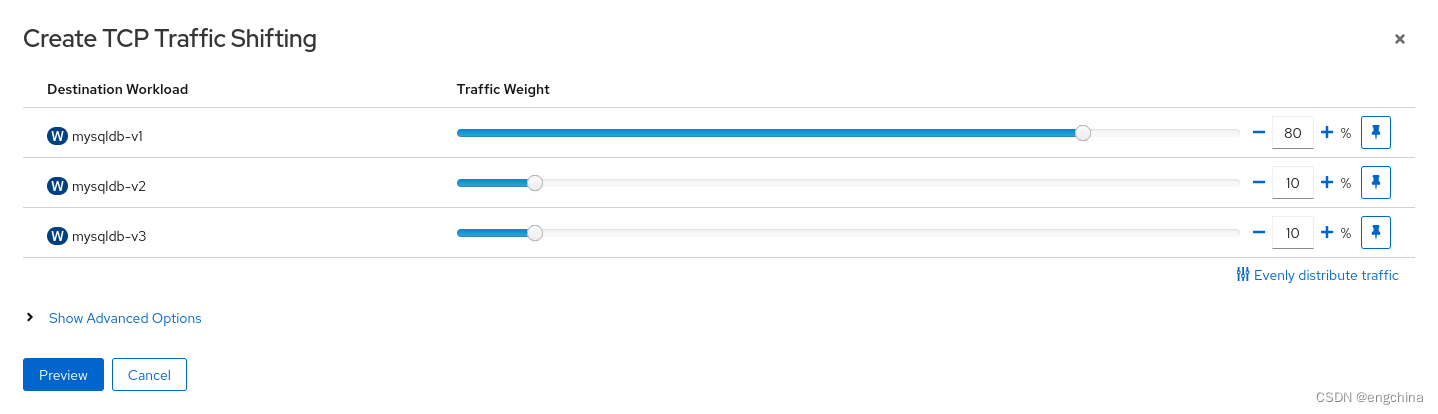Increase mysqldb-v3 weight with plus icon

[1327, 233]
